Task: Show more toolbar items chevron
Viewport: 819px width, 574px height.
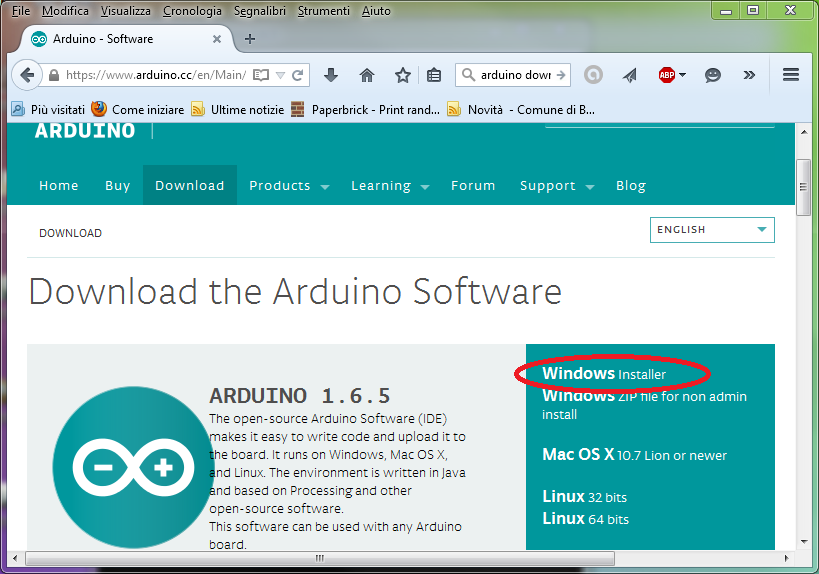Action: point(749,75)
